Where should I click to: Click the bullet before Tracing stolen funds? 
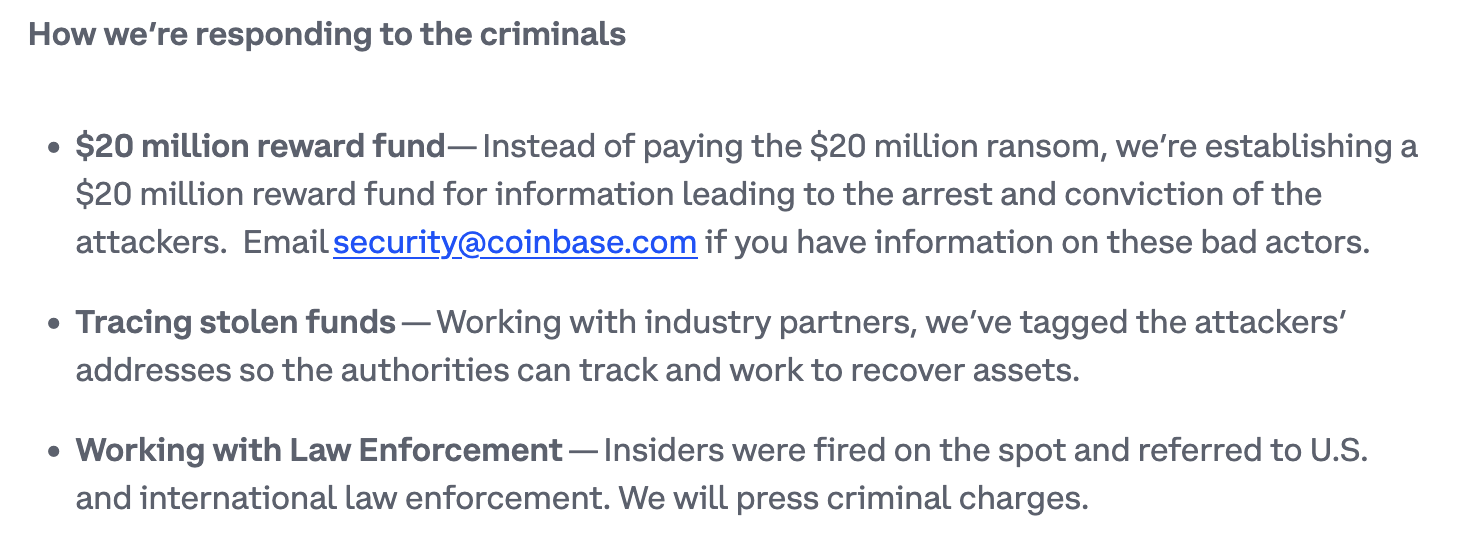click(54, 324)
